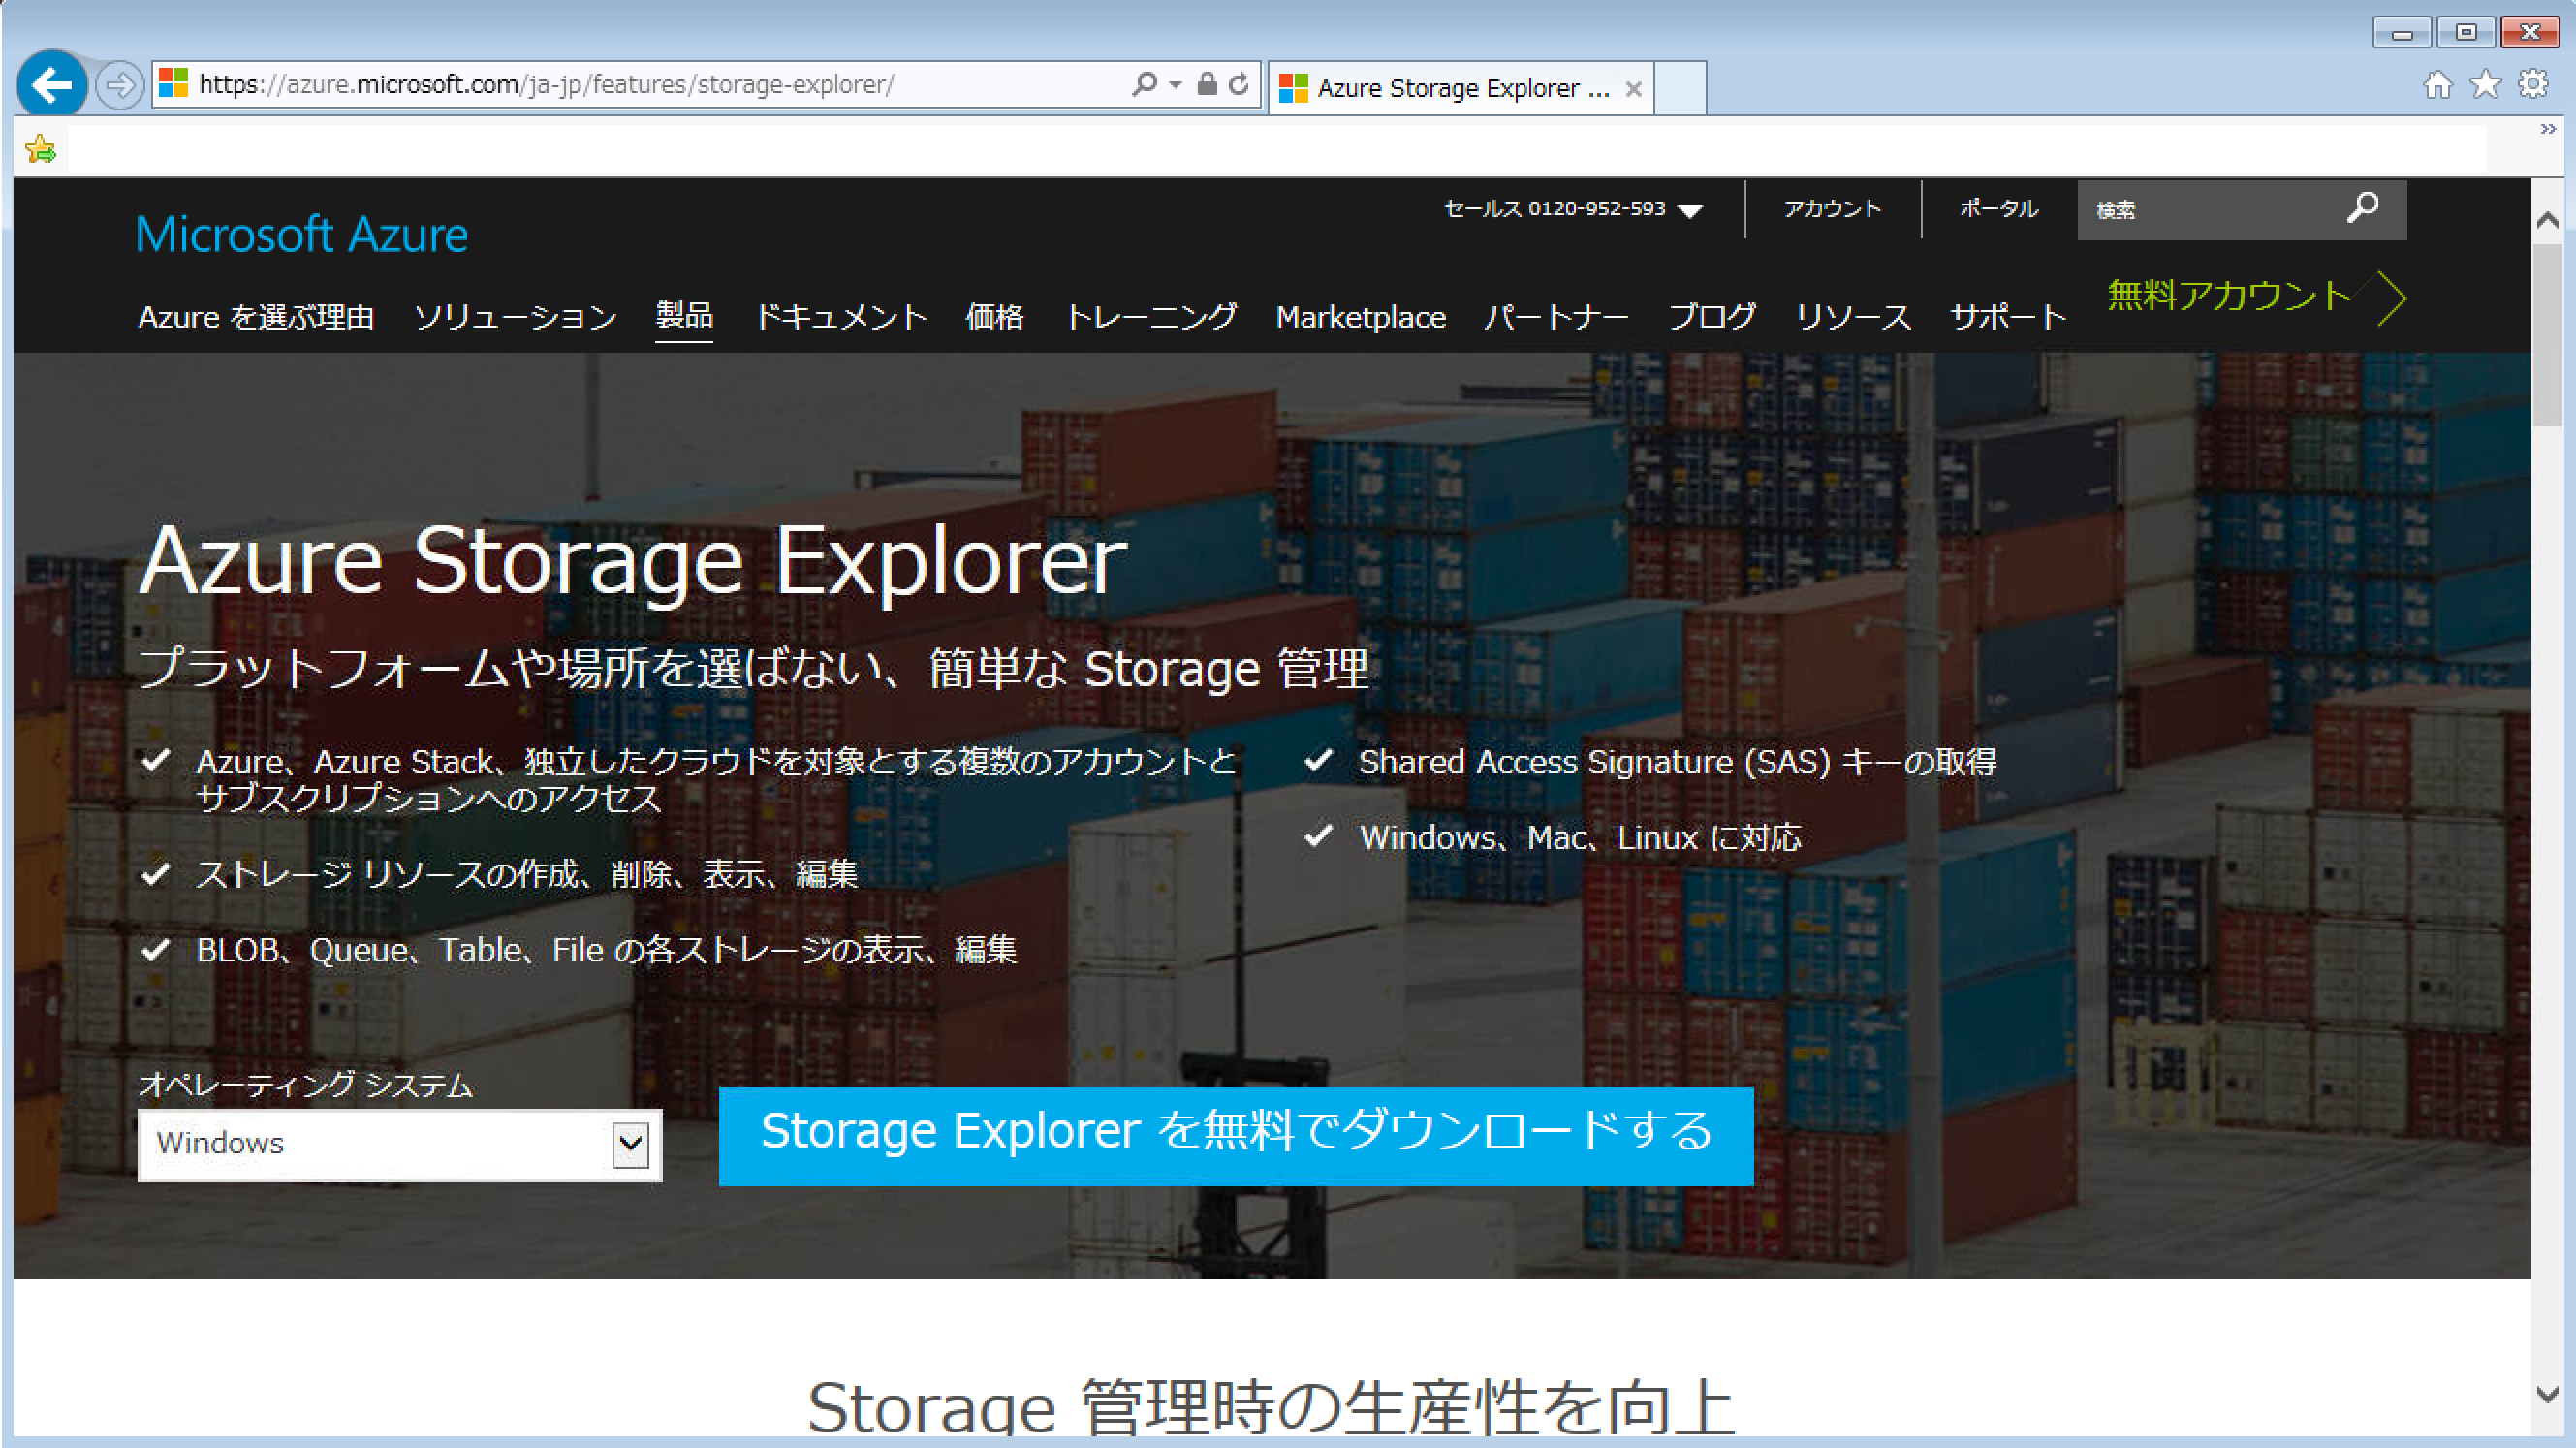Open the 無料アカウント link
This screenshot has width=2576, height=1448.
point(2230,294)
